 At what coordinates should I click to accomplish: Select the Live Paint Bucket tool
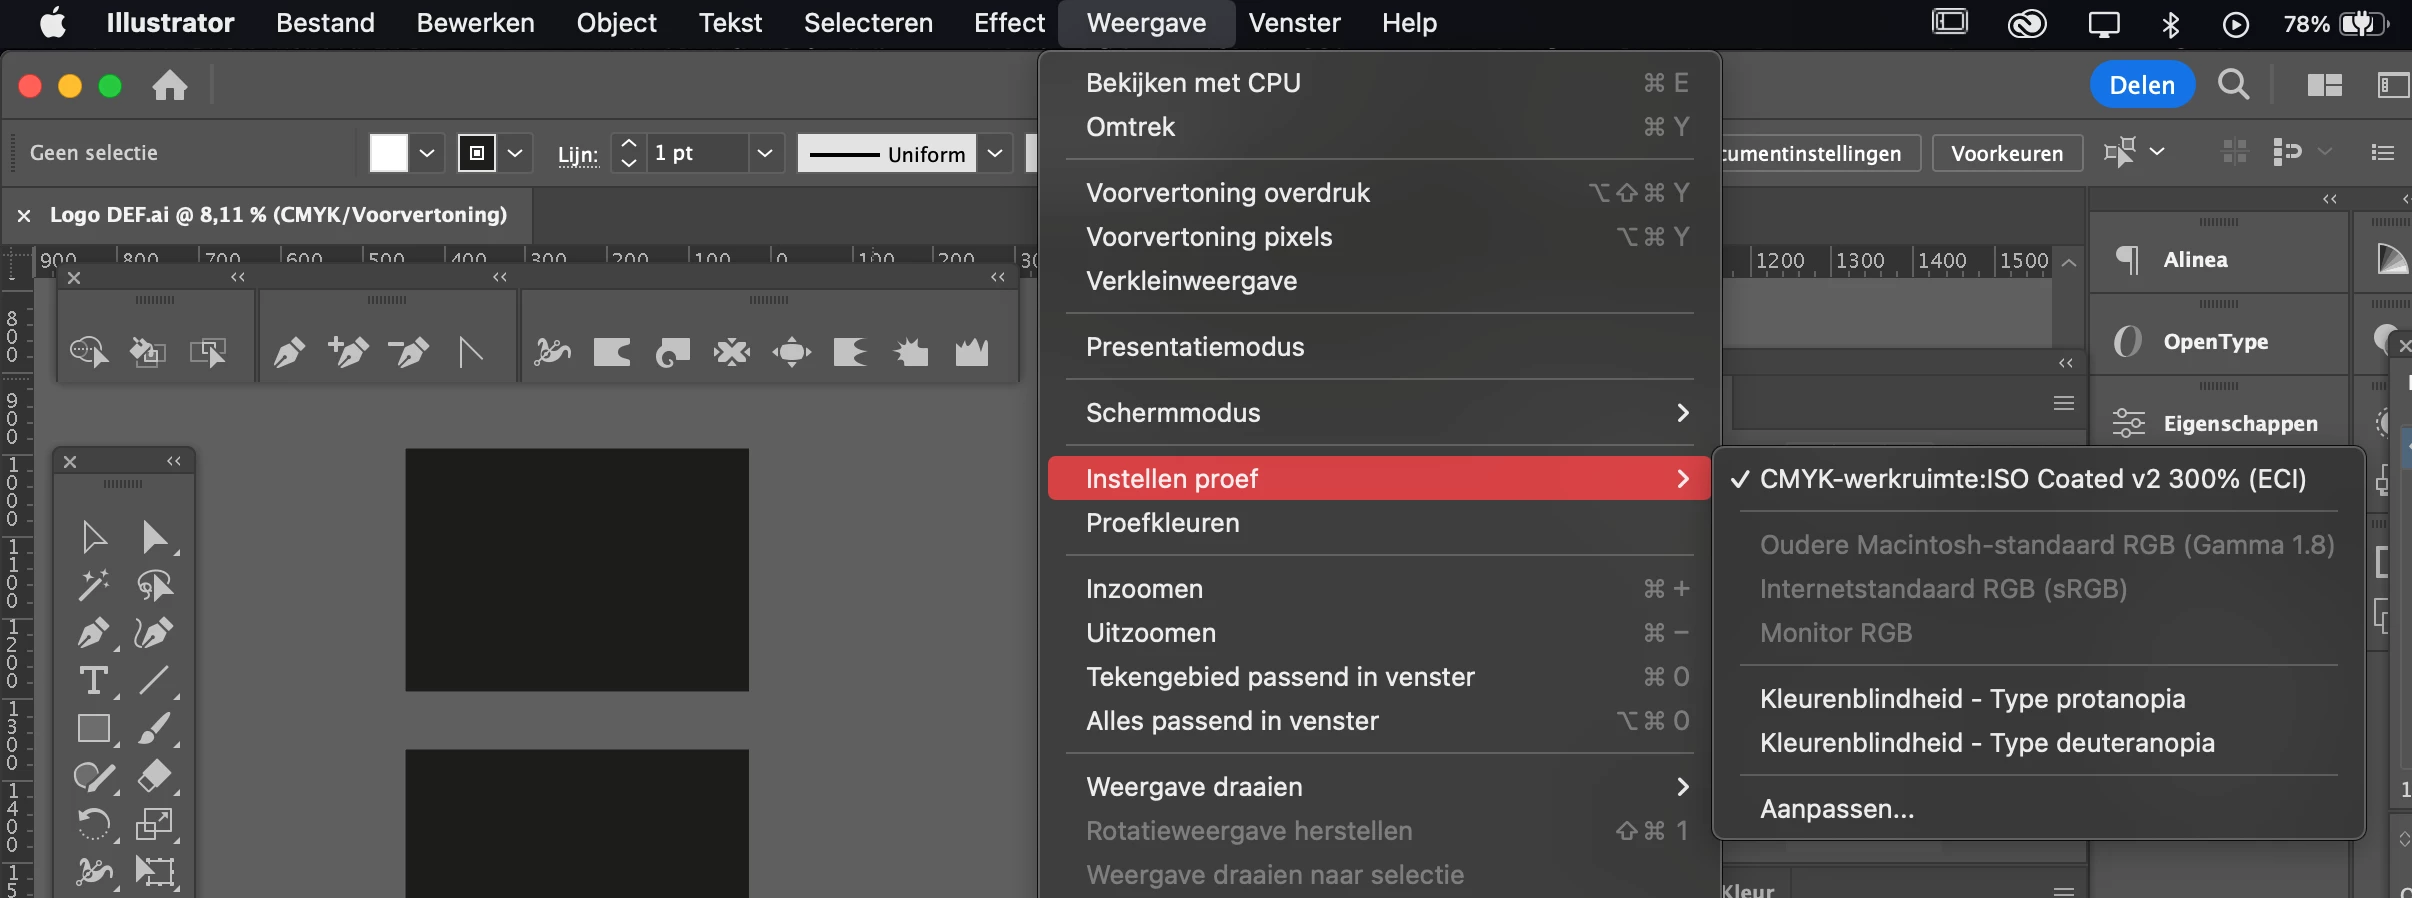(148, 352)
